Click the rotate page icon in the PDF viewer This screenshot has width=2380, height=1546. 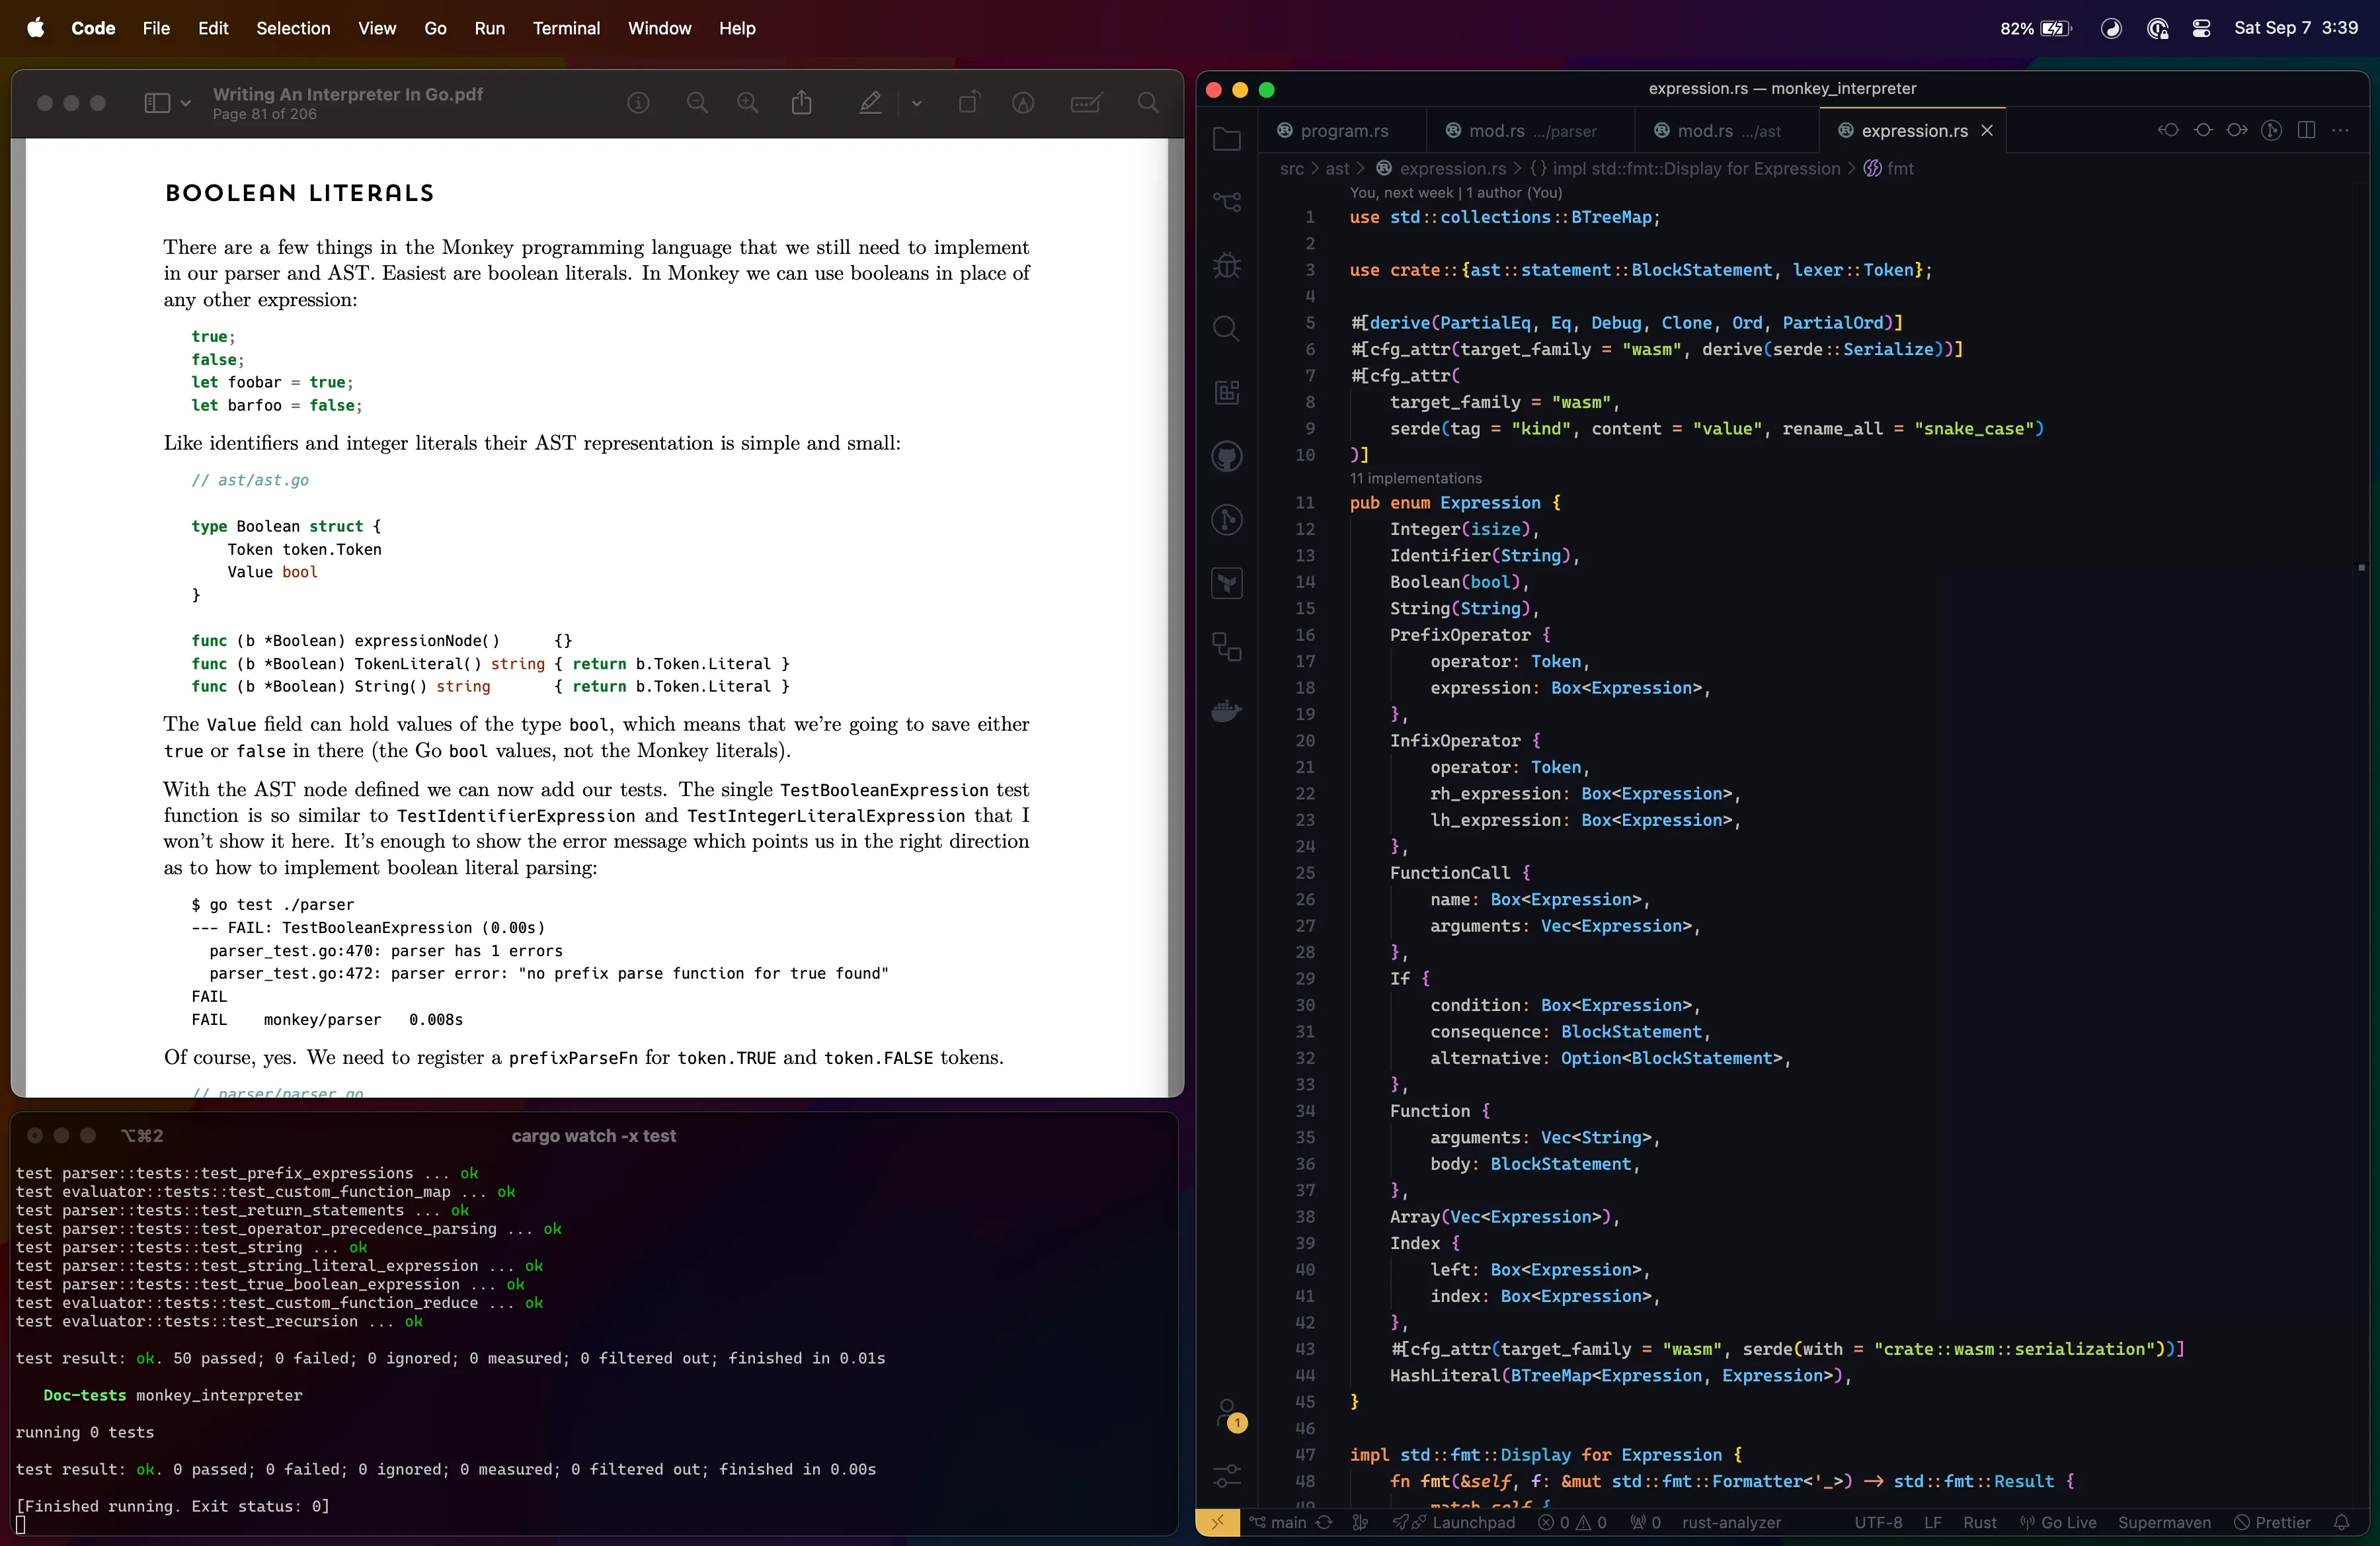coord(968,102)
